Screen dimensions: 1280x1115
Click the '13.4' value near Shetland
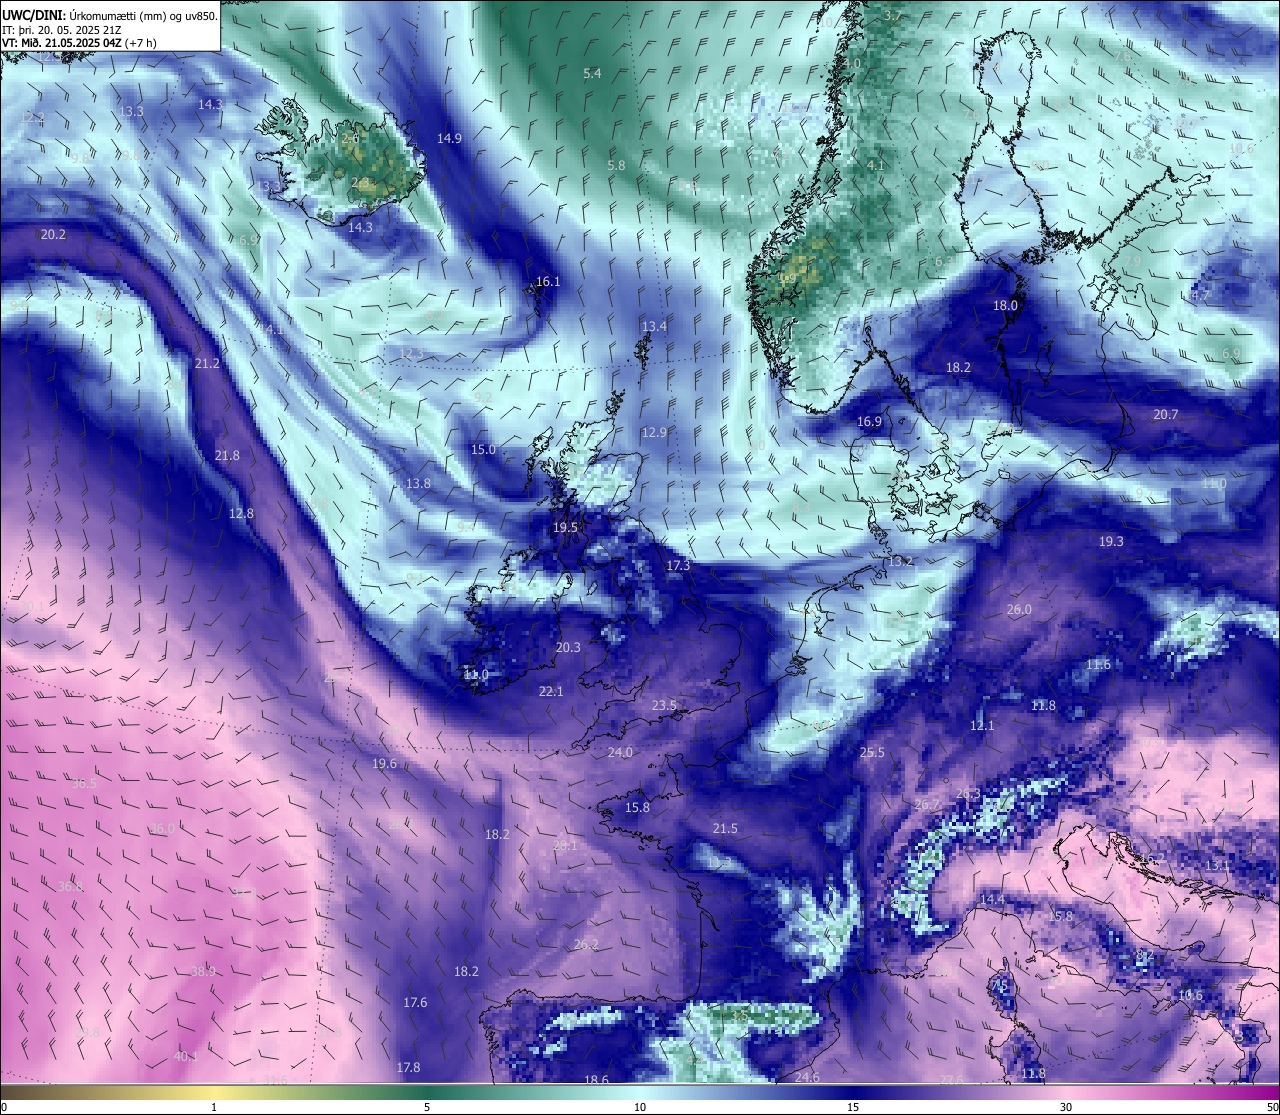pyautogui.click(x=654, y=327)
